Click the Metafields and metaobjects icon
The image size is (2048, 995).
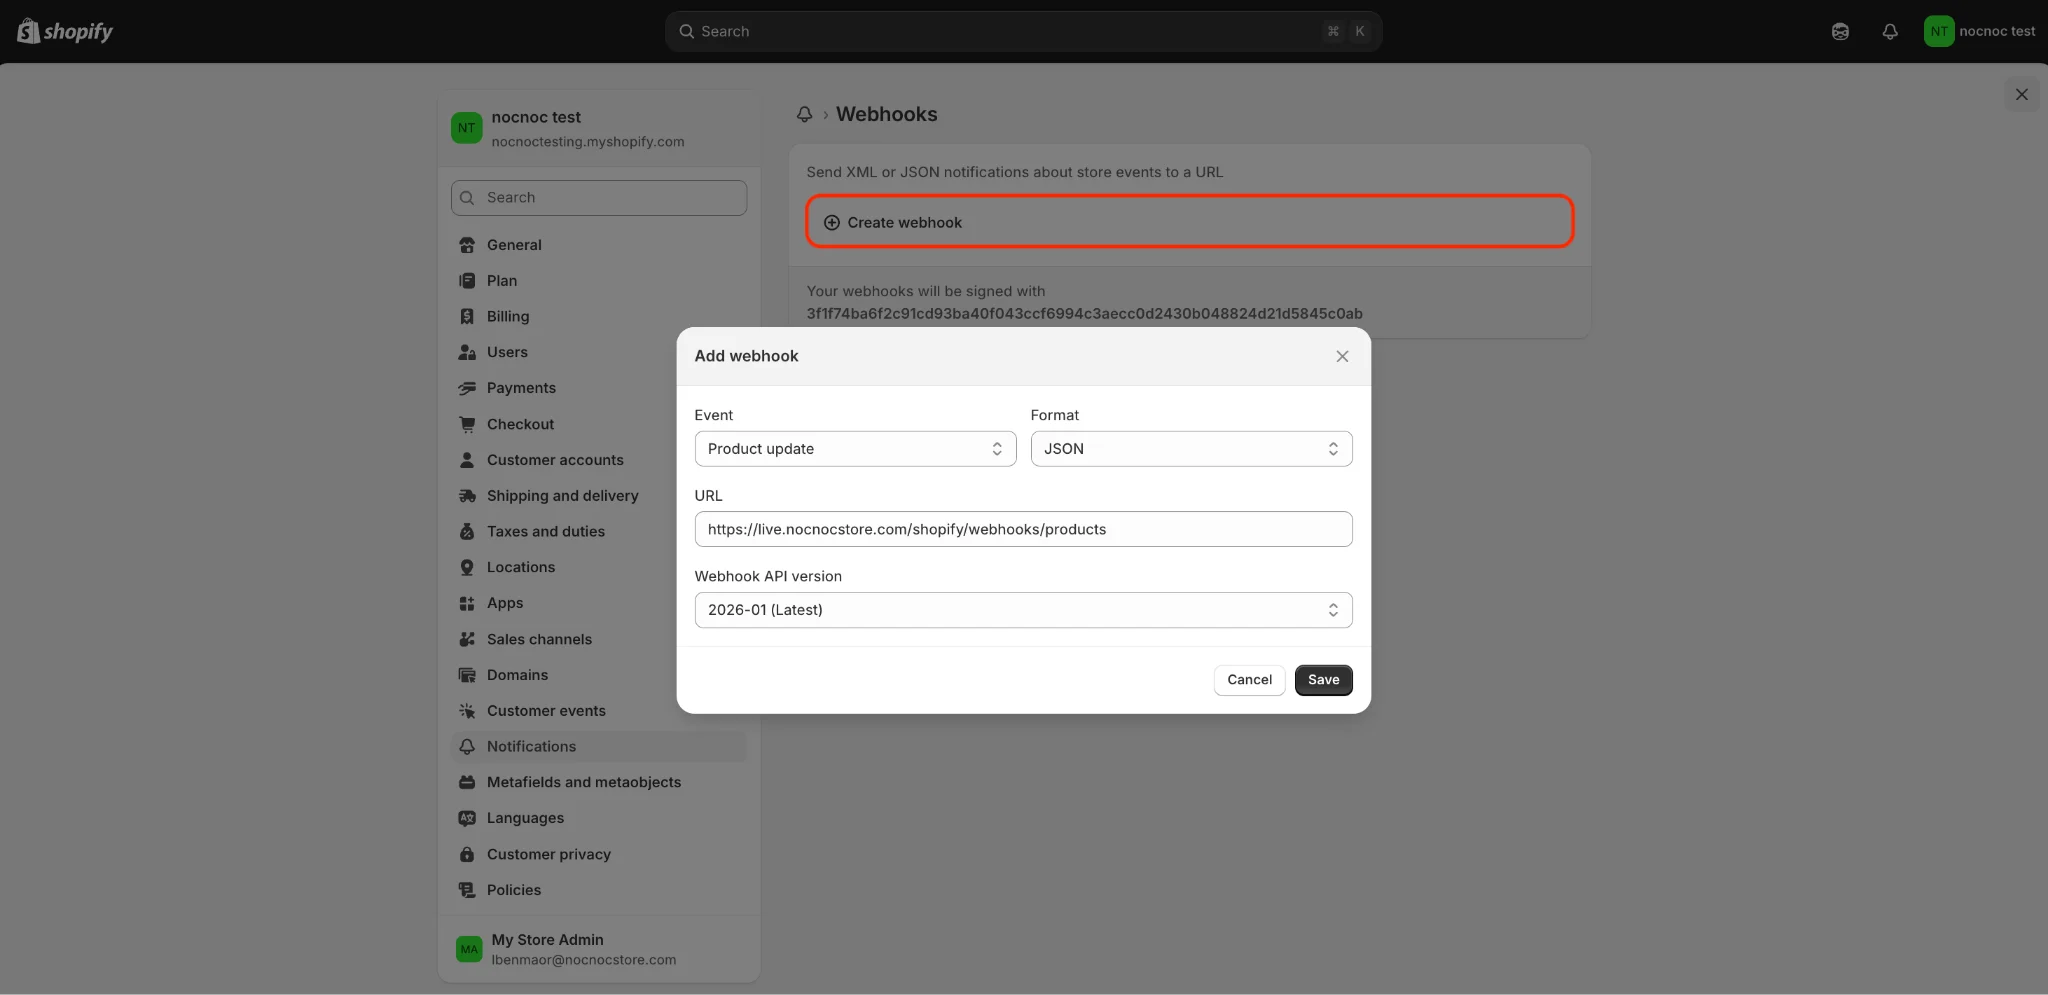pos(467,782)
